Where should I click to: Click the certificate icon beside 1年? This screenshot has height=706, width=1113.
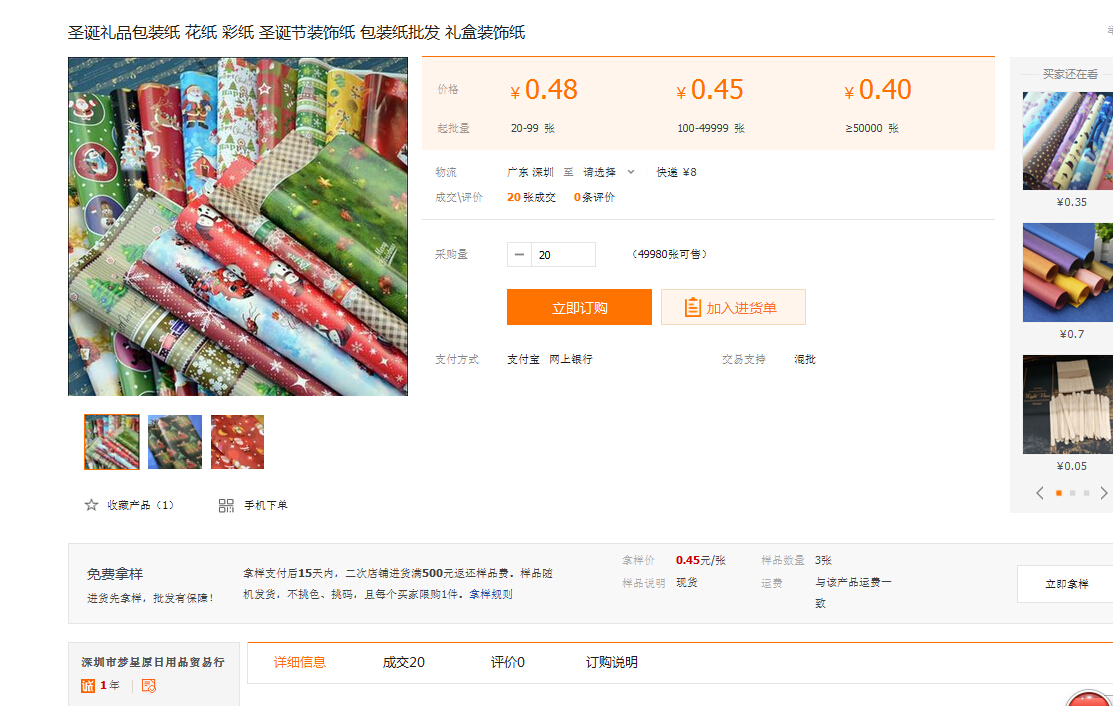pyautogui.click(x=149, y=685)
